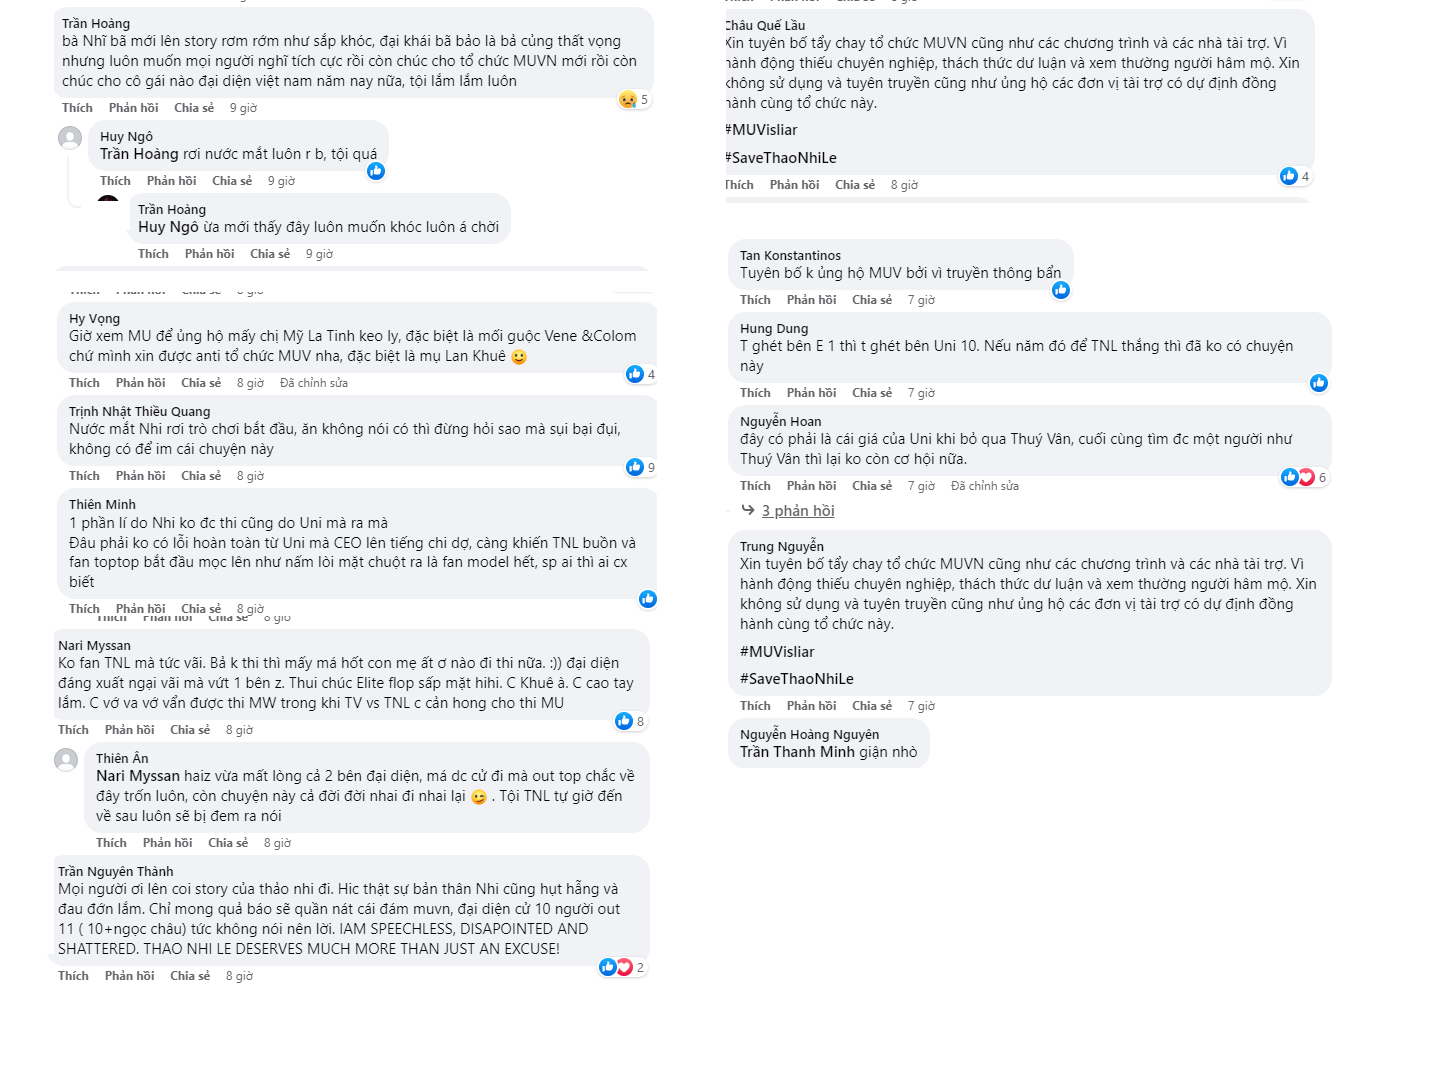Click Huy Ngô's profile avatar
This screenshot has width=1452, height=1068.
click(x=70, y=138)
